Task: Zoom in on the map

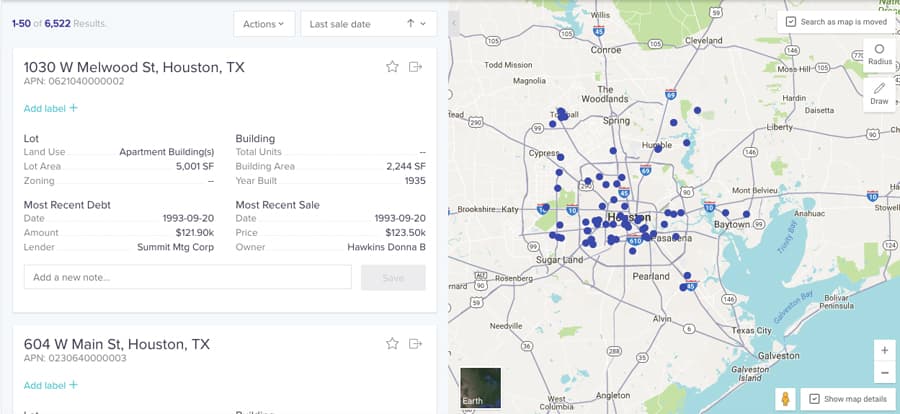Action: pos(883,350)
